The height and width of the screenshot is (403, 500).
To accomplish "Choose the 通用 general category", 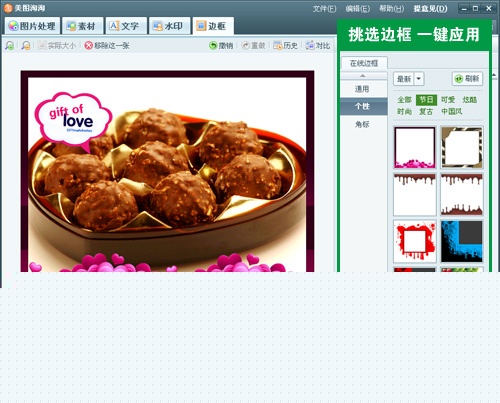I will click(x=362, y=89).
